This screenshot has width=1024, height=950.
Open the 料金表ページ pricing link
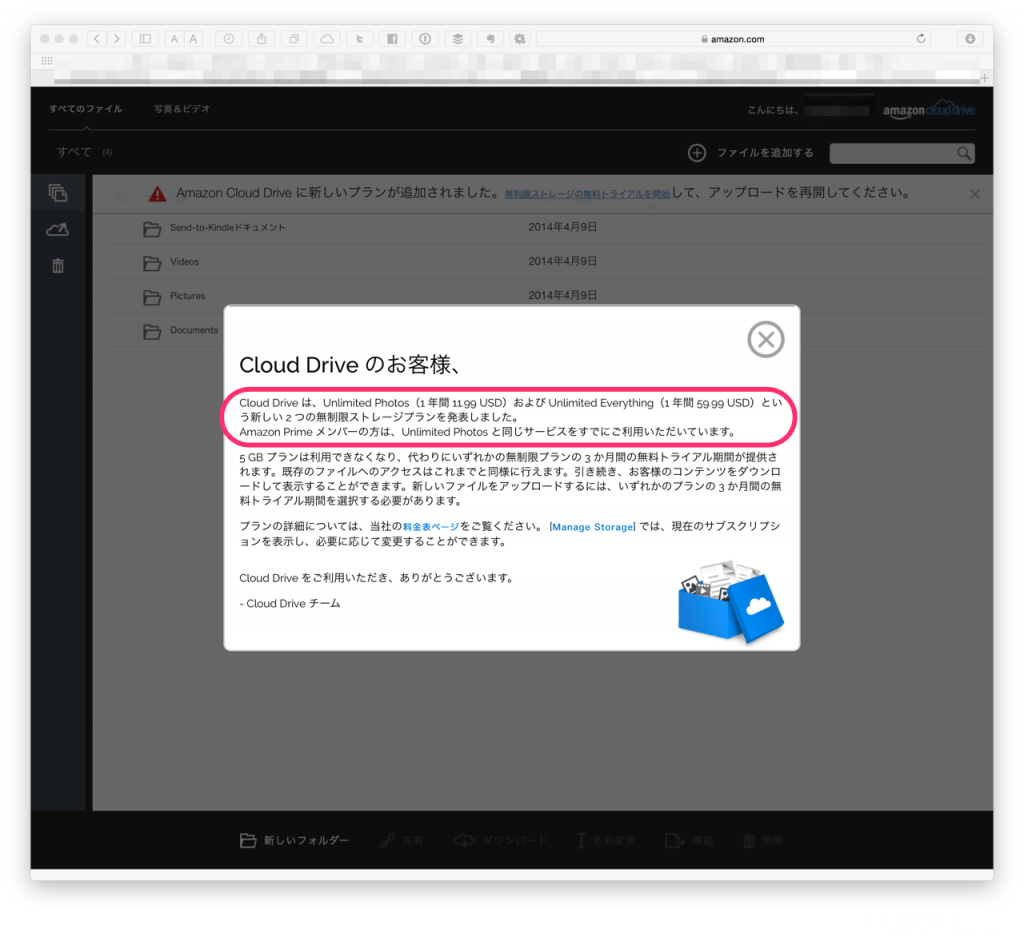tap(431, 527)
